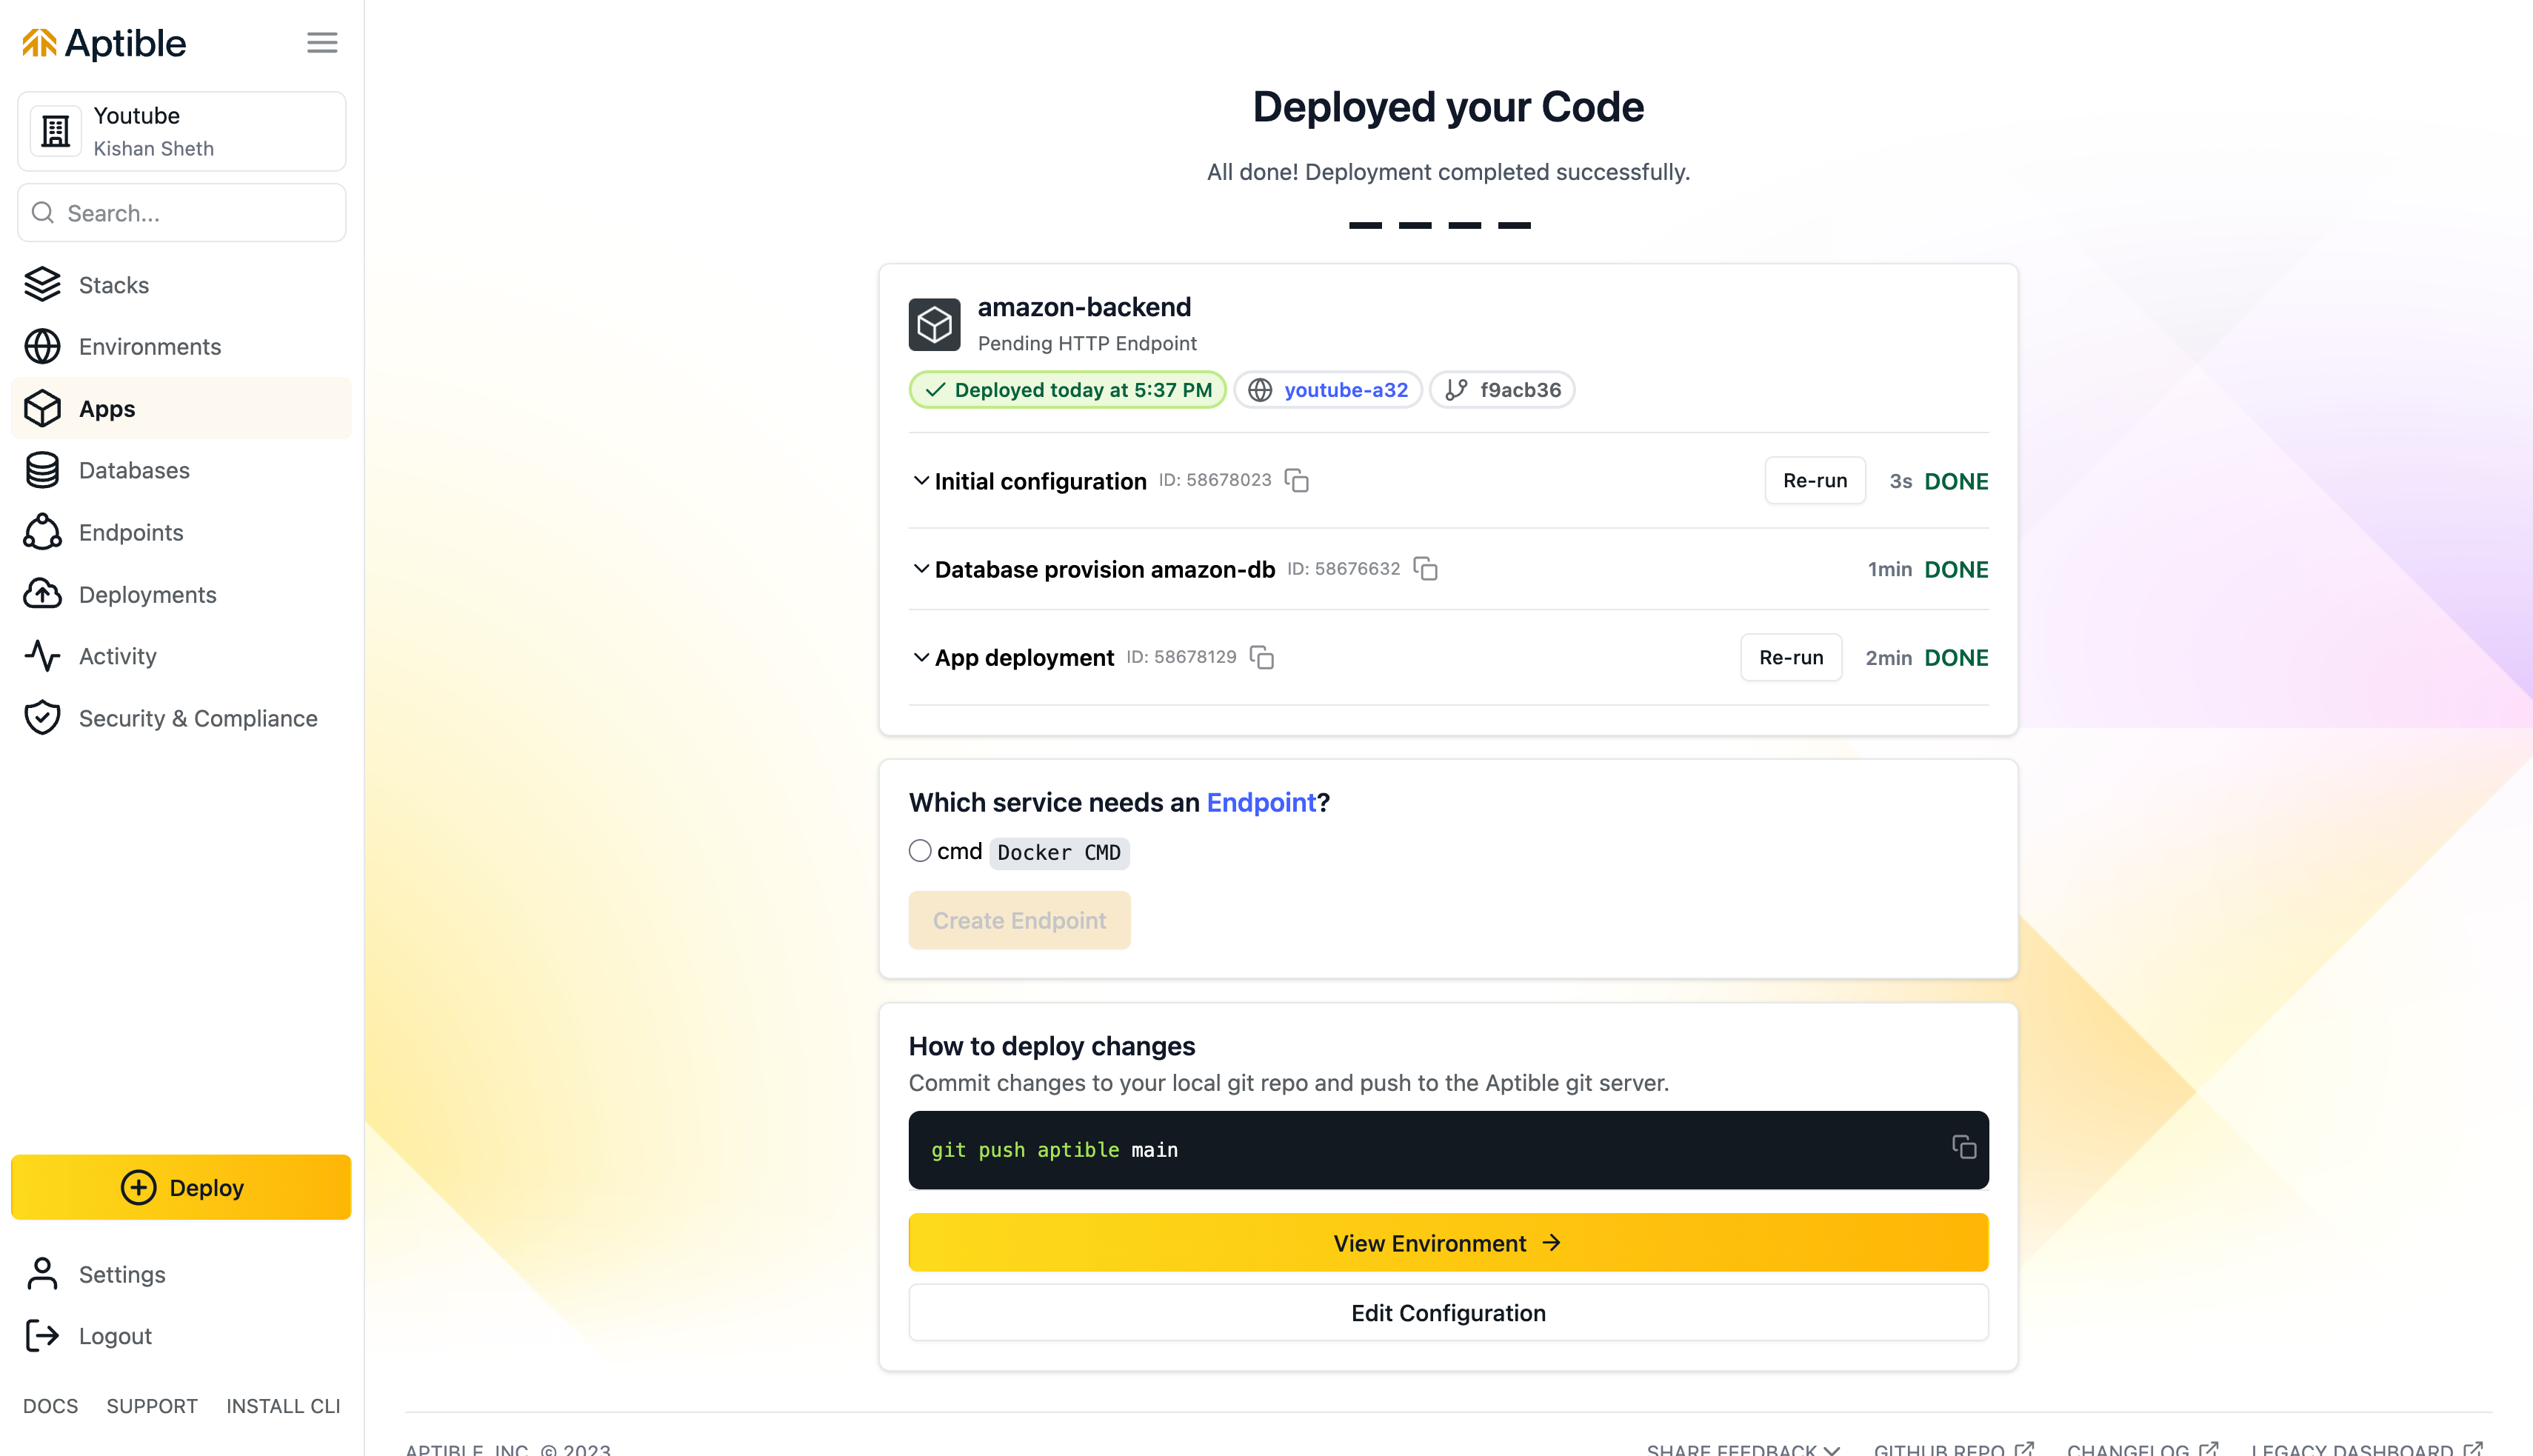Select the Stacks icon in the sidebar
The width and height of the screenshot is (2533, 1456).
(x=41, y=284)
